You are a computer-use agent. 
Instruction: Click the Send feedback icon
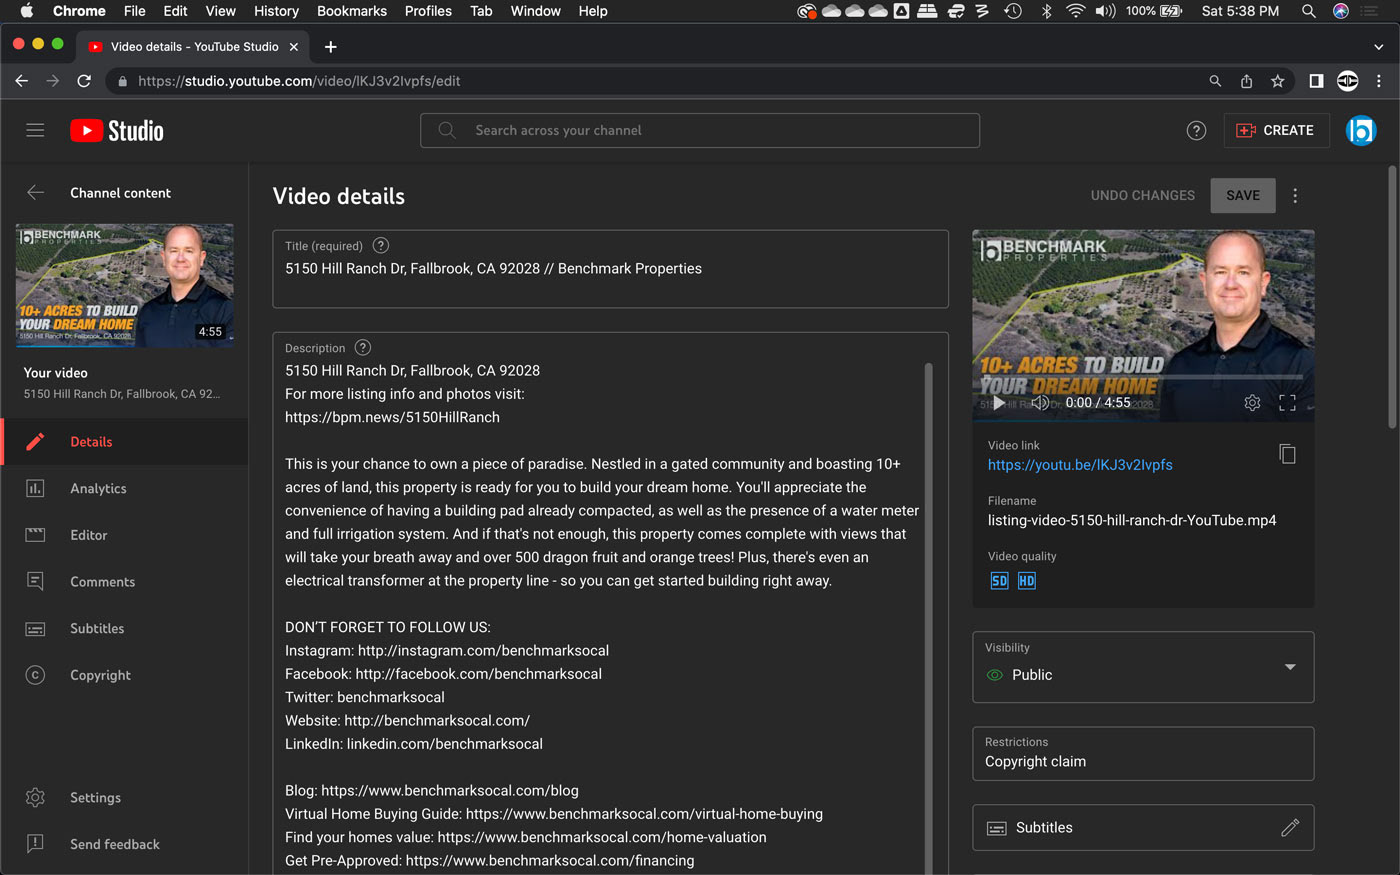coord(35,843)
